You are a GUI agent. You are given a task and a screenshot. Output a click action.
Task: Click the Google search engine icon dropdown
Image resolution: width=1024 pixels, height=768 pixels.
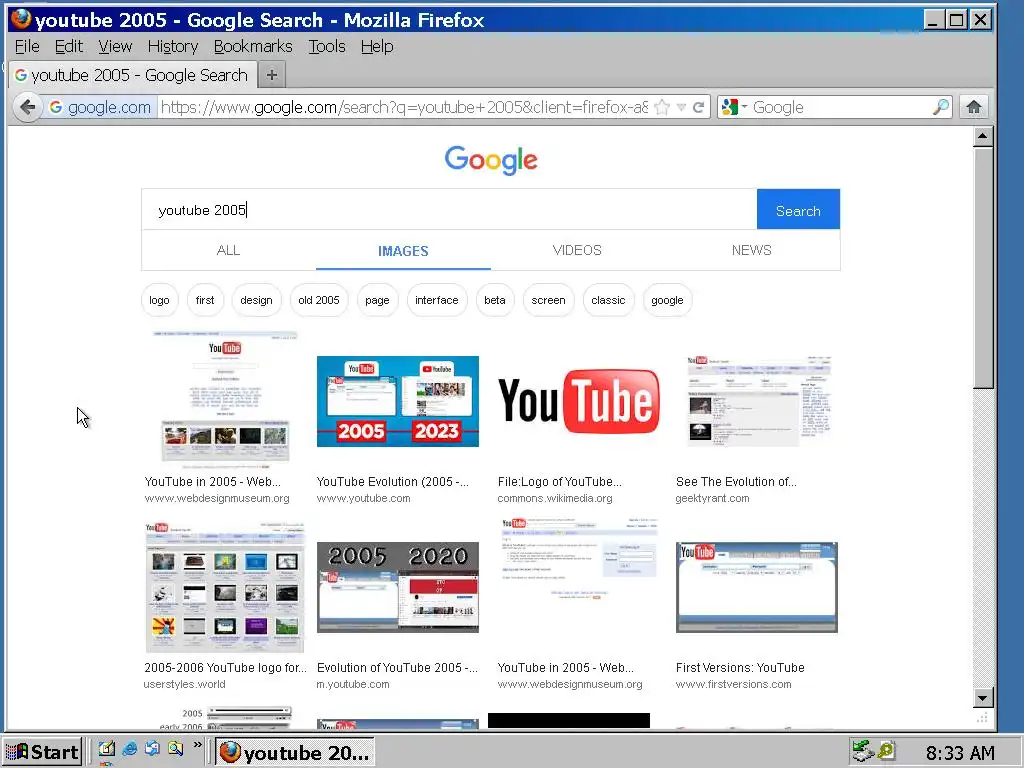coord(734,107)
